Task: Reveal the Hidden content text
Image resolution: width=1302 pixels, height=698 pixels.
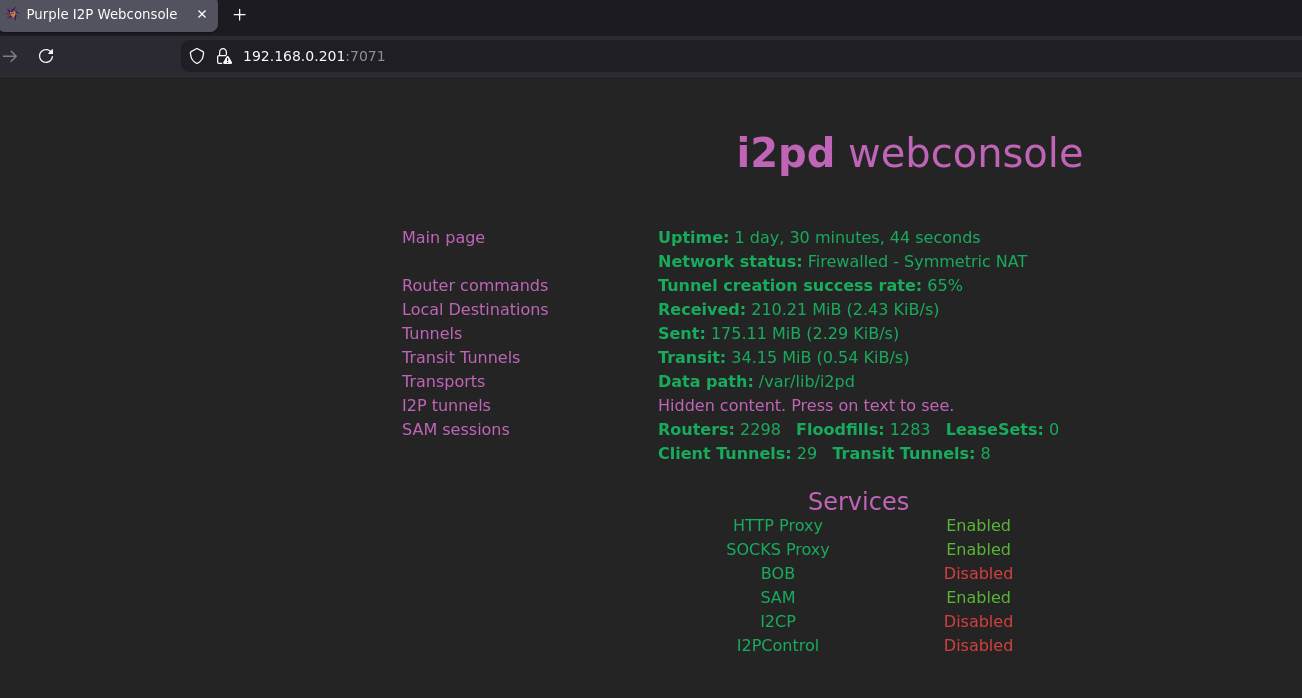Action: click(x=806, y=406)
